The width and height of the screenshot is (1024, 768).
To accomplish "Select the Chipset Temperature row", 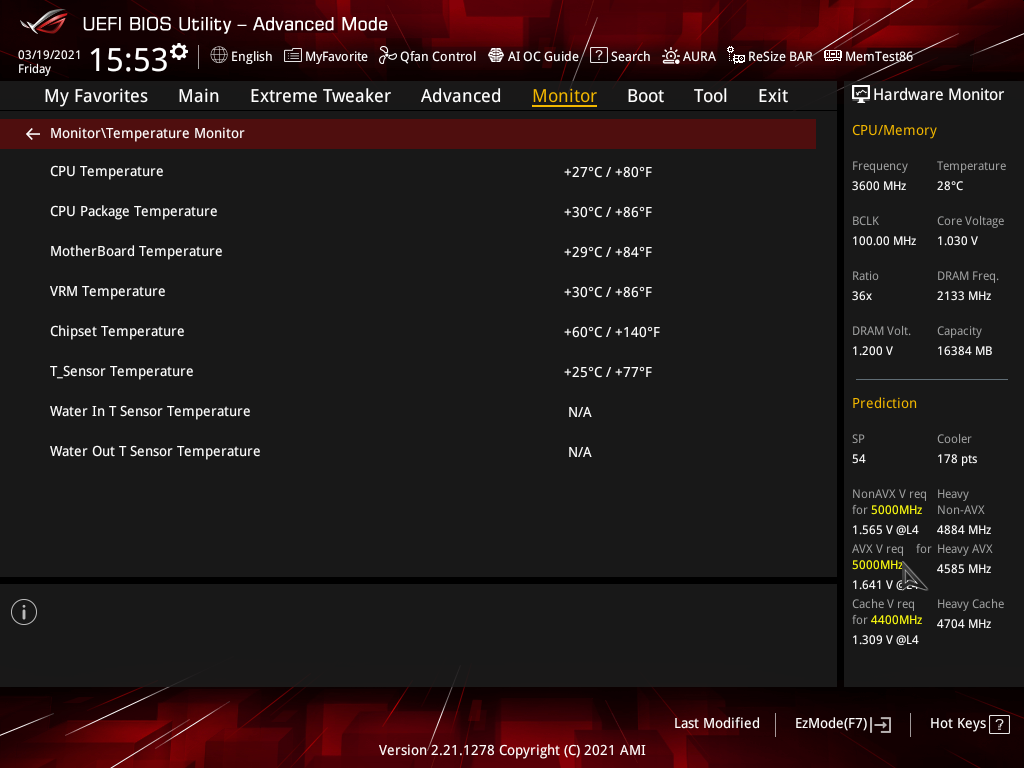I will tap(408, 332).
